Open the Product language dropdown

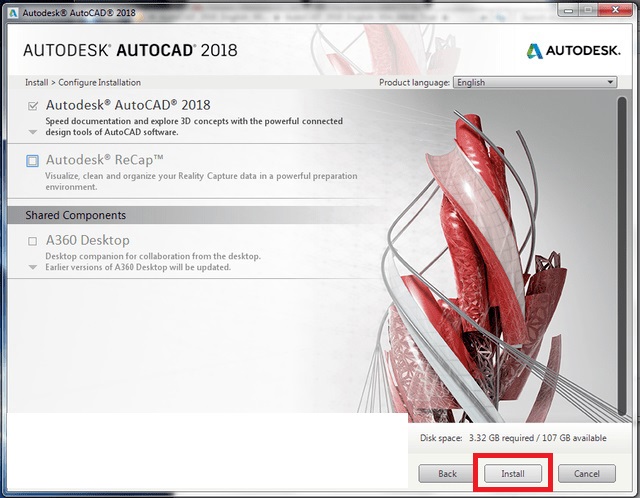point(535,82)
